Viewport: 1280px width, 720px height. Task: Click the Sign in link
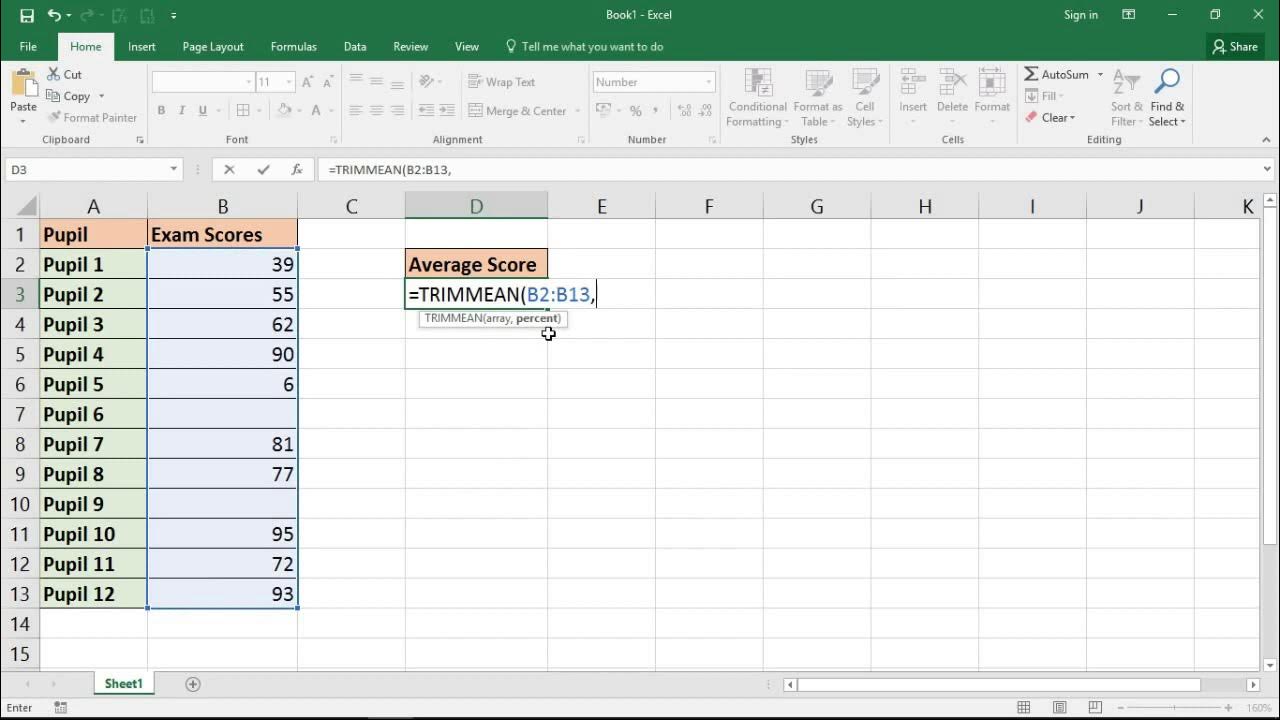(1080, 15)
